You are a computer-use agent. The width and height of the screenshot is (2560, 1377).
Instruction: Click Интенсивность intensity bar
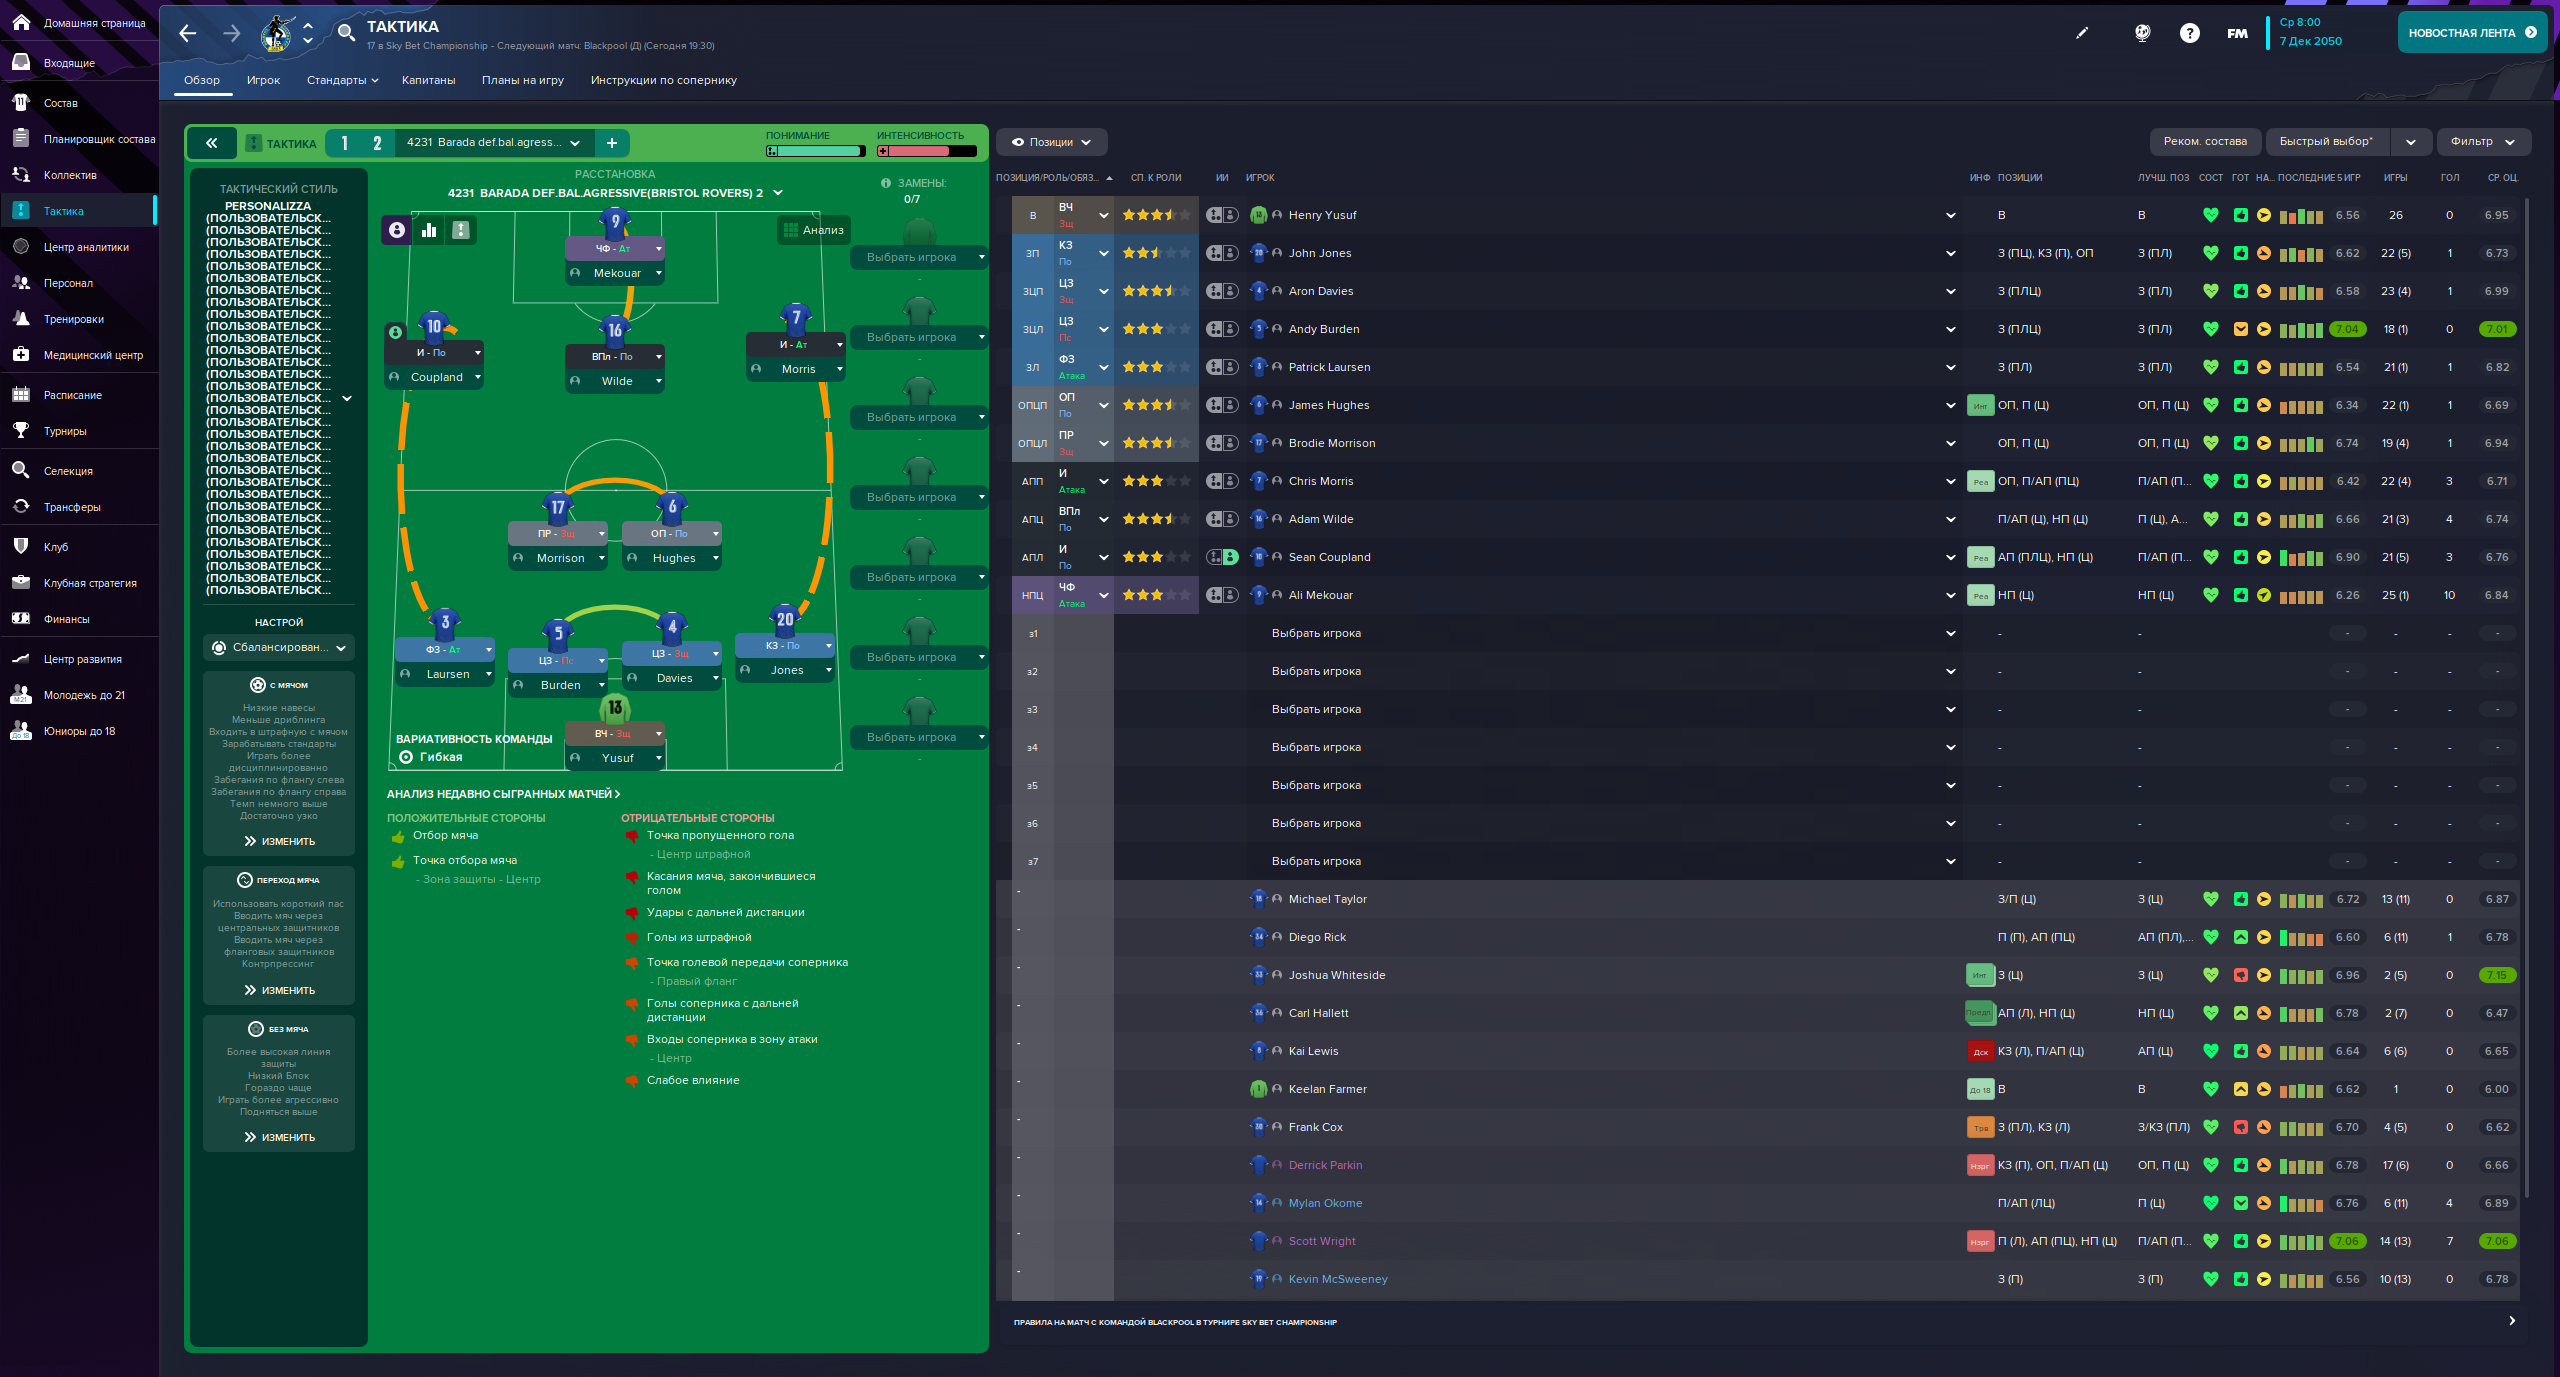[x=926, y=151]
